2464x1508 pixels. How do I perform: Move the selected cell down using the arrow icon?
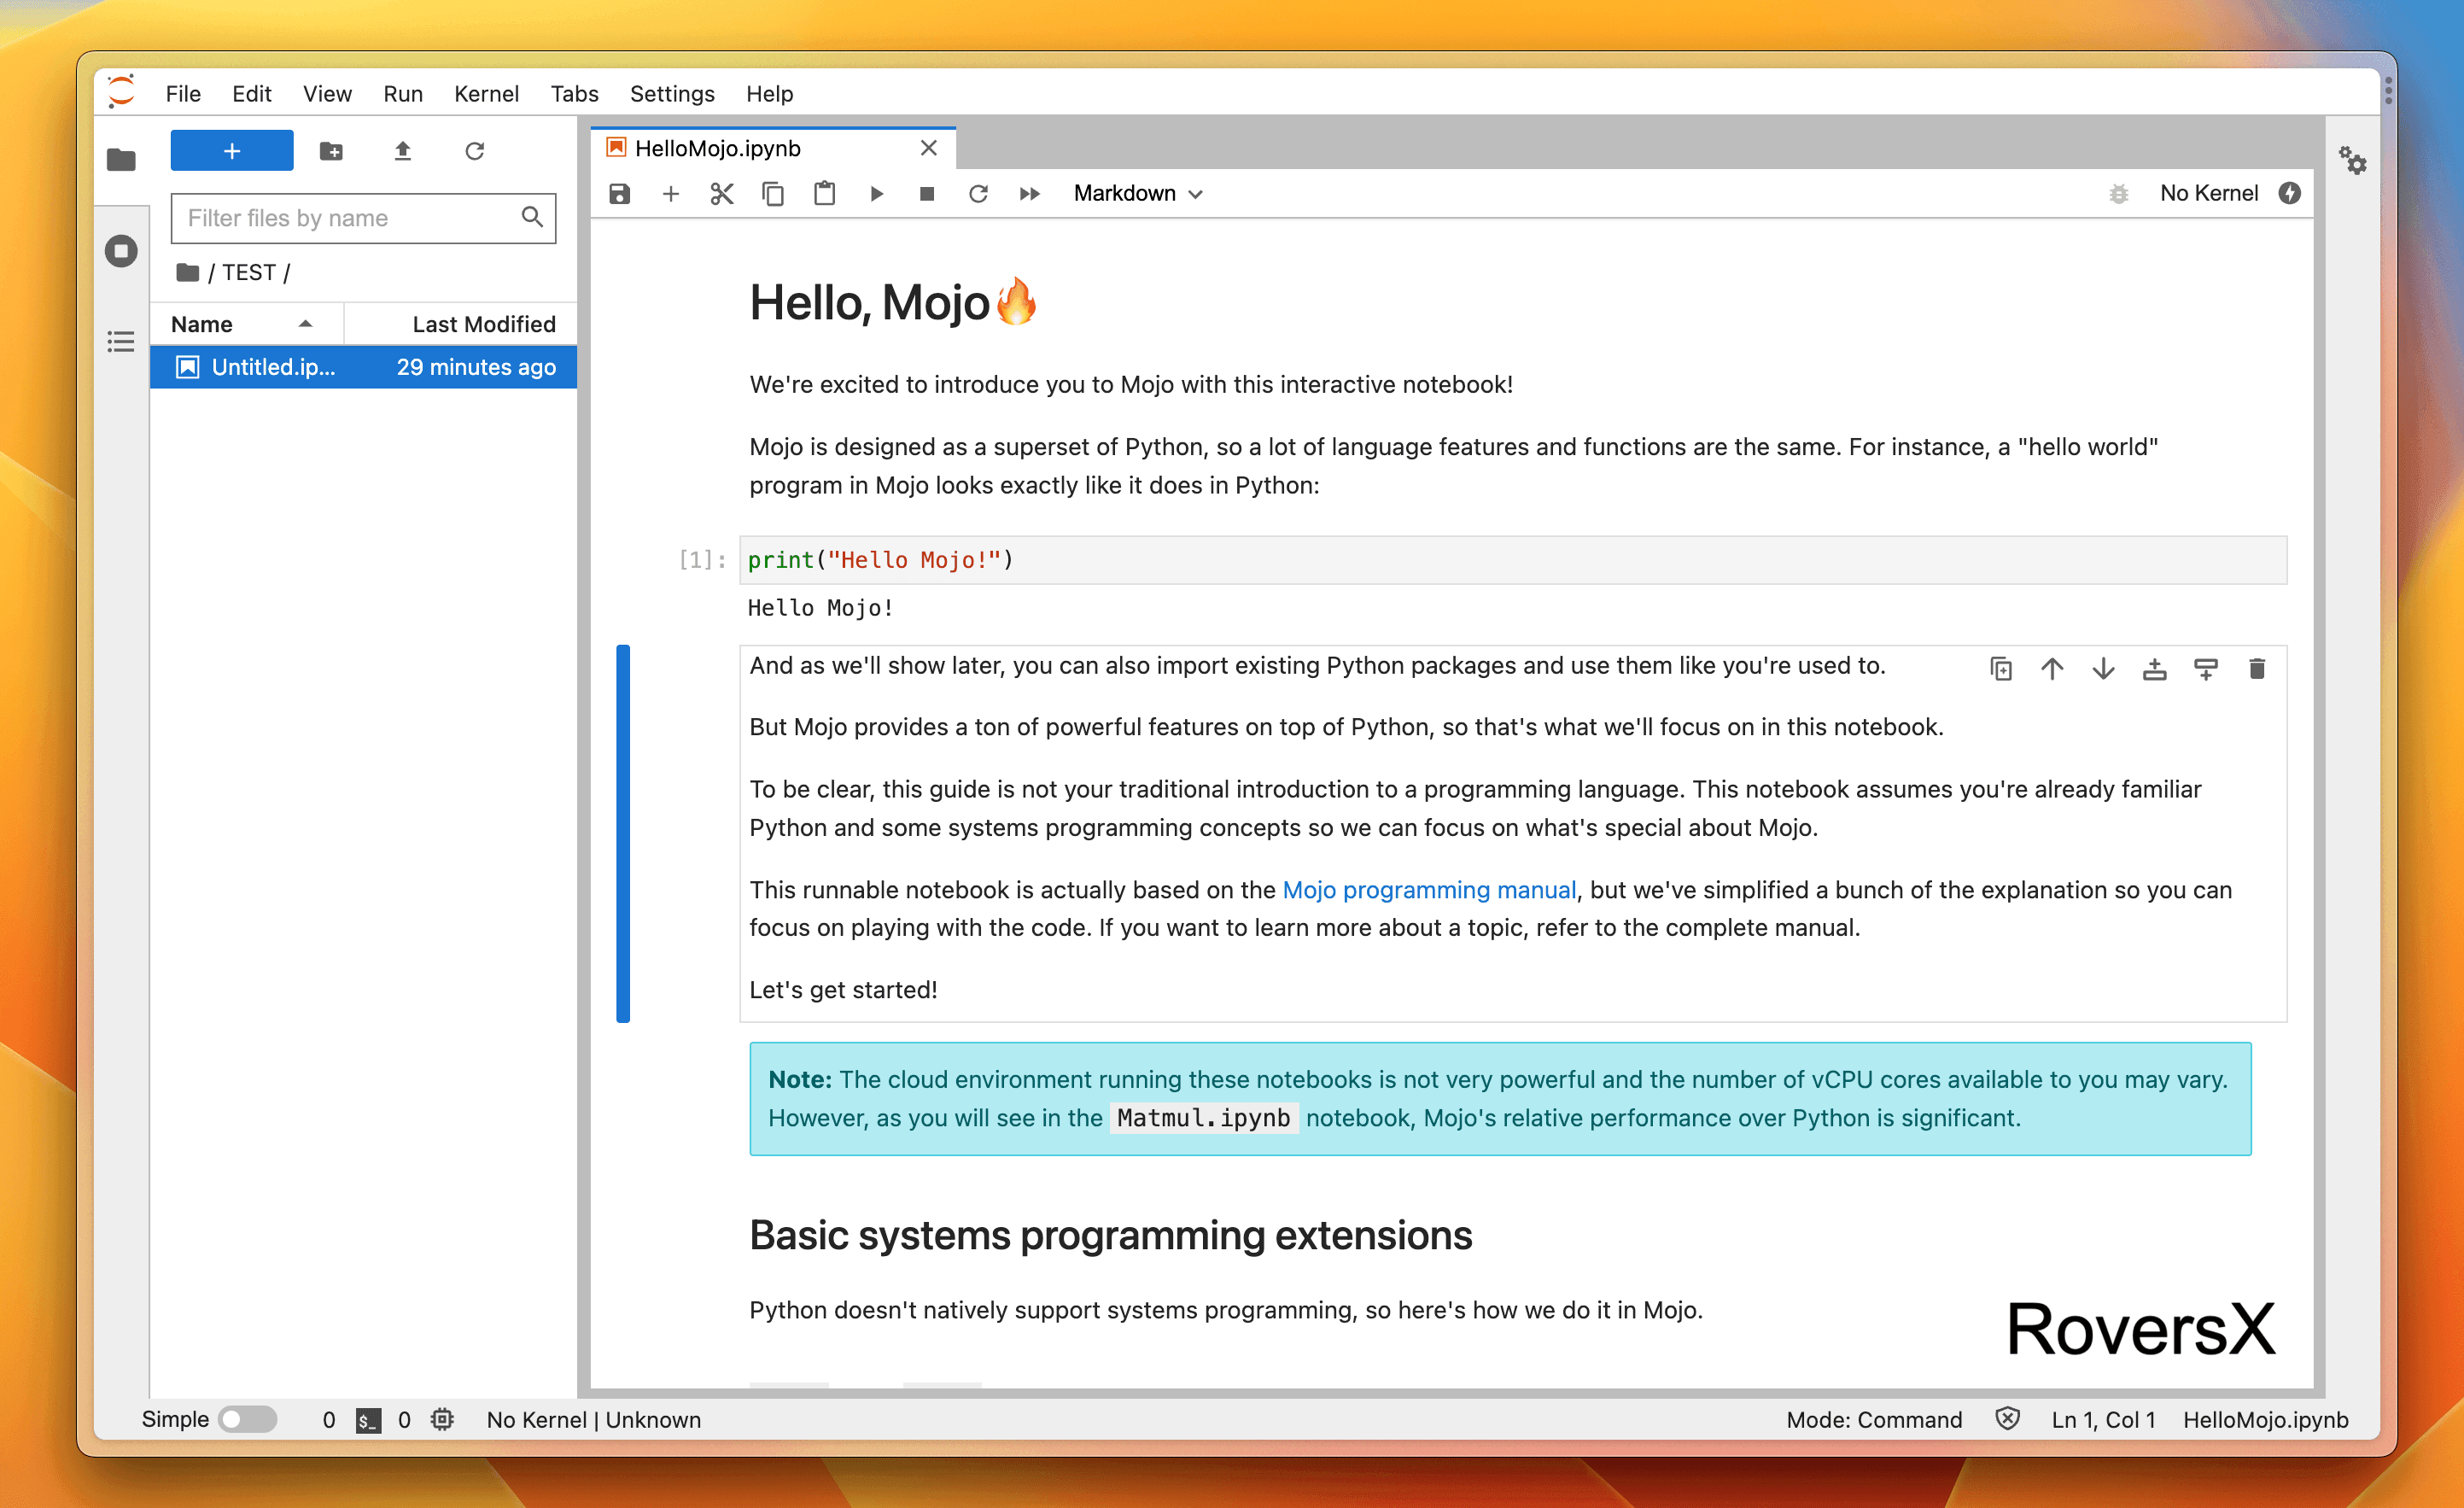[x=2103, y=668]
